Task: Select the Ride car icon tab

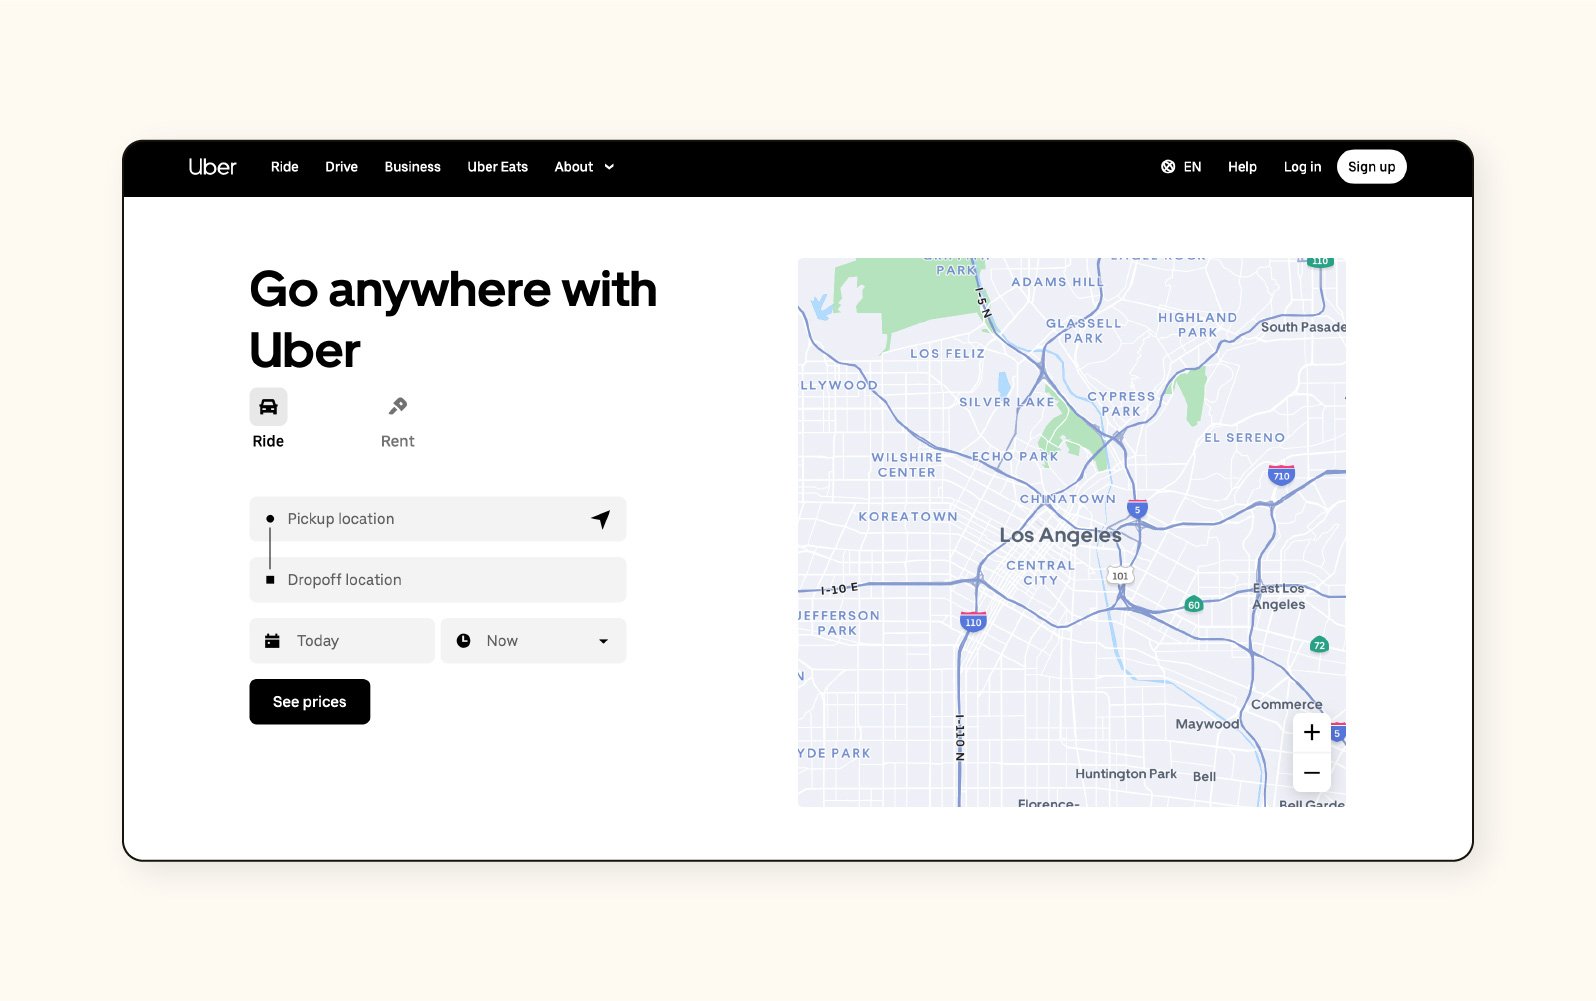Action: (x=268, y=407)
